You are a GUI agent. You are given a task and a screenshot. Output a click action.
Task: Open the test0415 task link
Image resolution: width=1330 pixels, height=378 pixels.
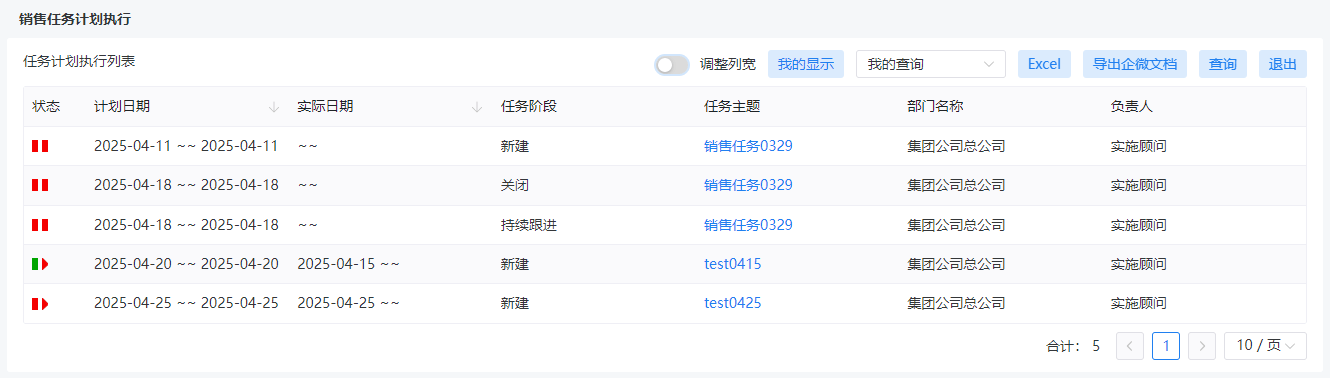coord(733,264)
